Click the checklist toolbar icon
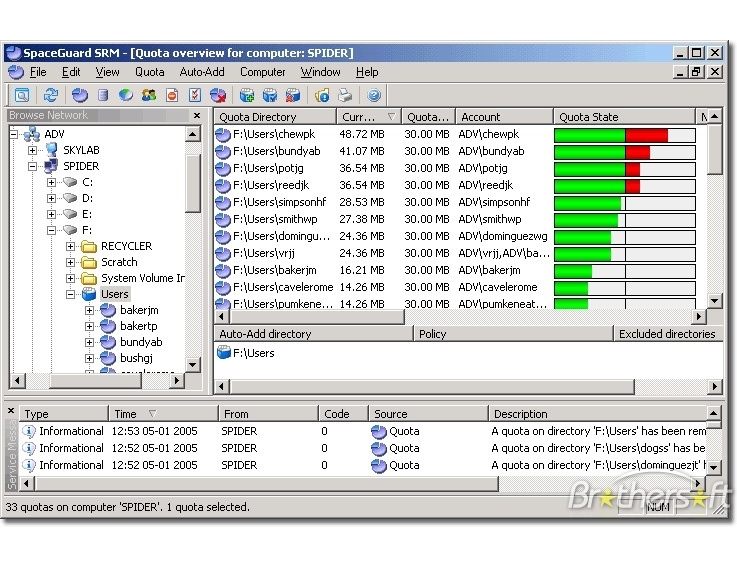737x567 pixels. pyautogui.click(x=195, y=95)
